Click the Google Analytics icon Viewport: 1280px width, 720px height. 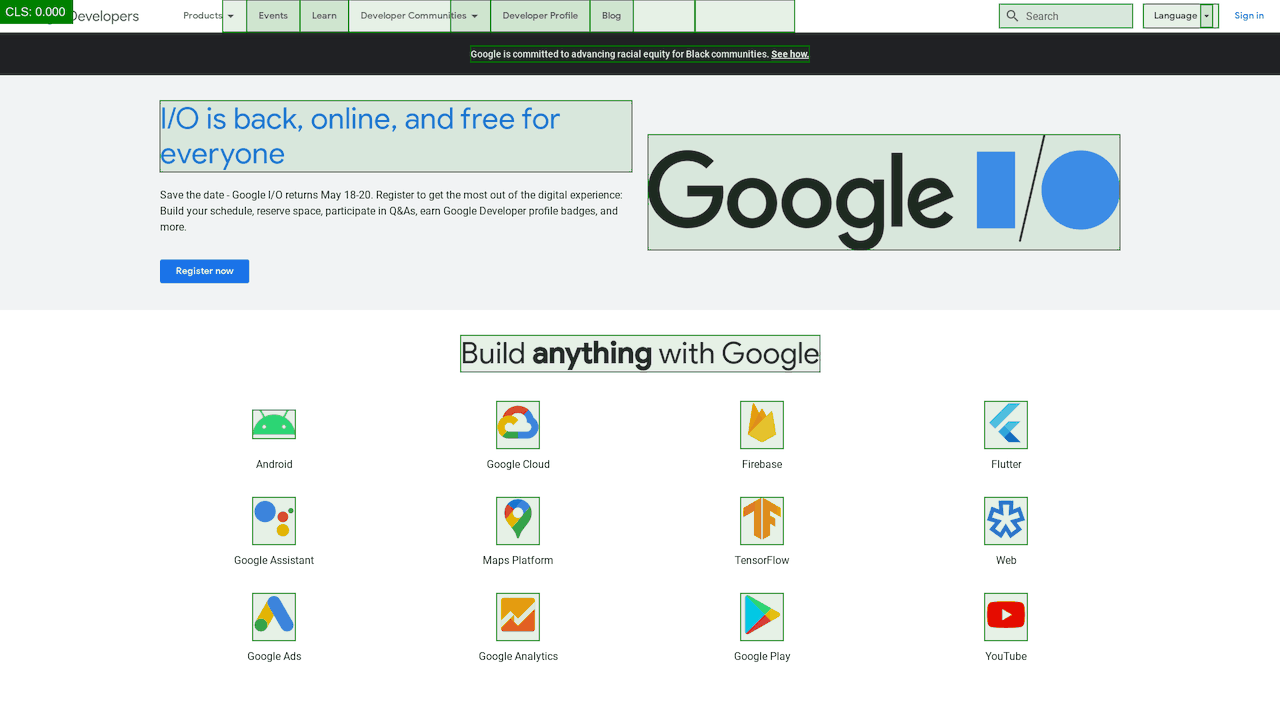coord(517,616)
